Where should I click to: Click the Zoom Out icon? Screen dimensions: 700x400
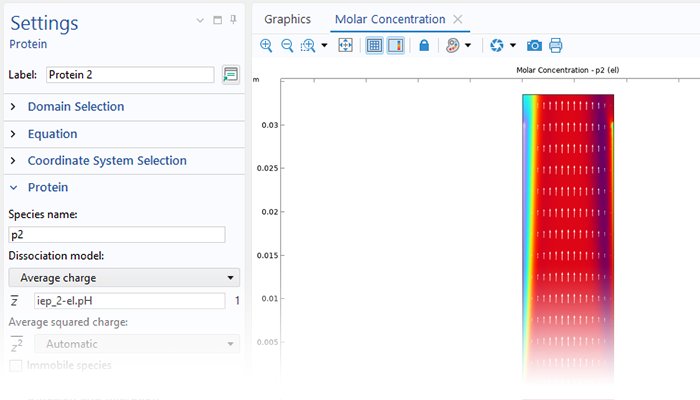[x=287, y=45]
